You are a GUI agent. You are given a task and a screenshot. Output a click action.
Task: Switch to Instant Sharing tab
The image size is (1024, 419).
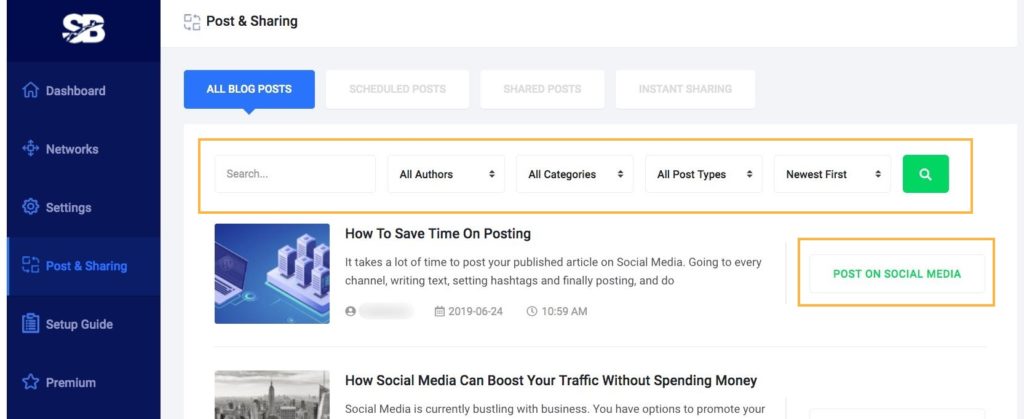click(x=685, y=89)
